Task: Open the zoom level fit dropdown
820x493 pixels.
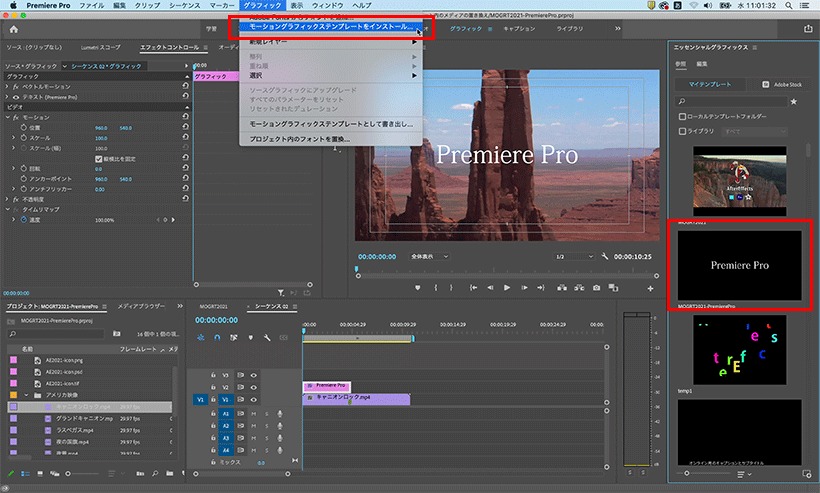Action: (429, 257)
